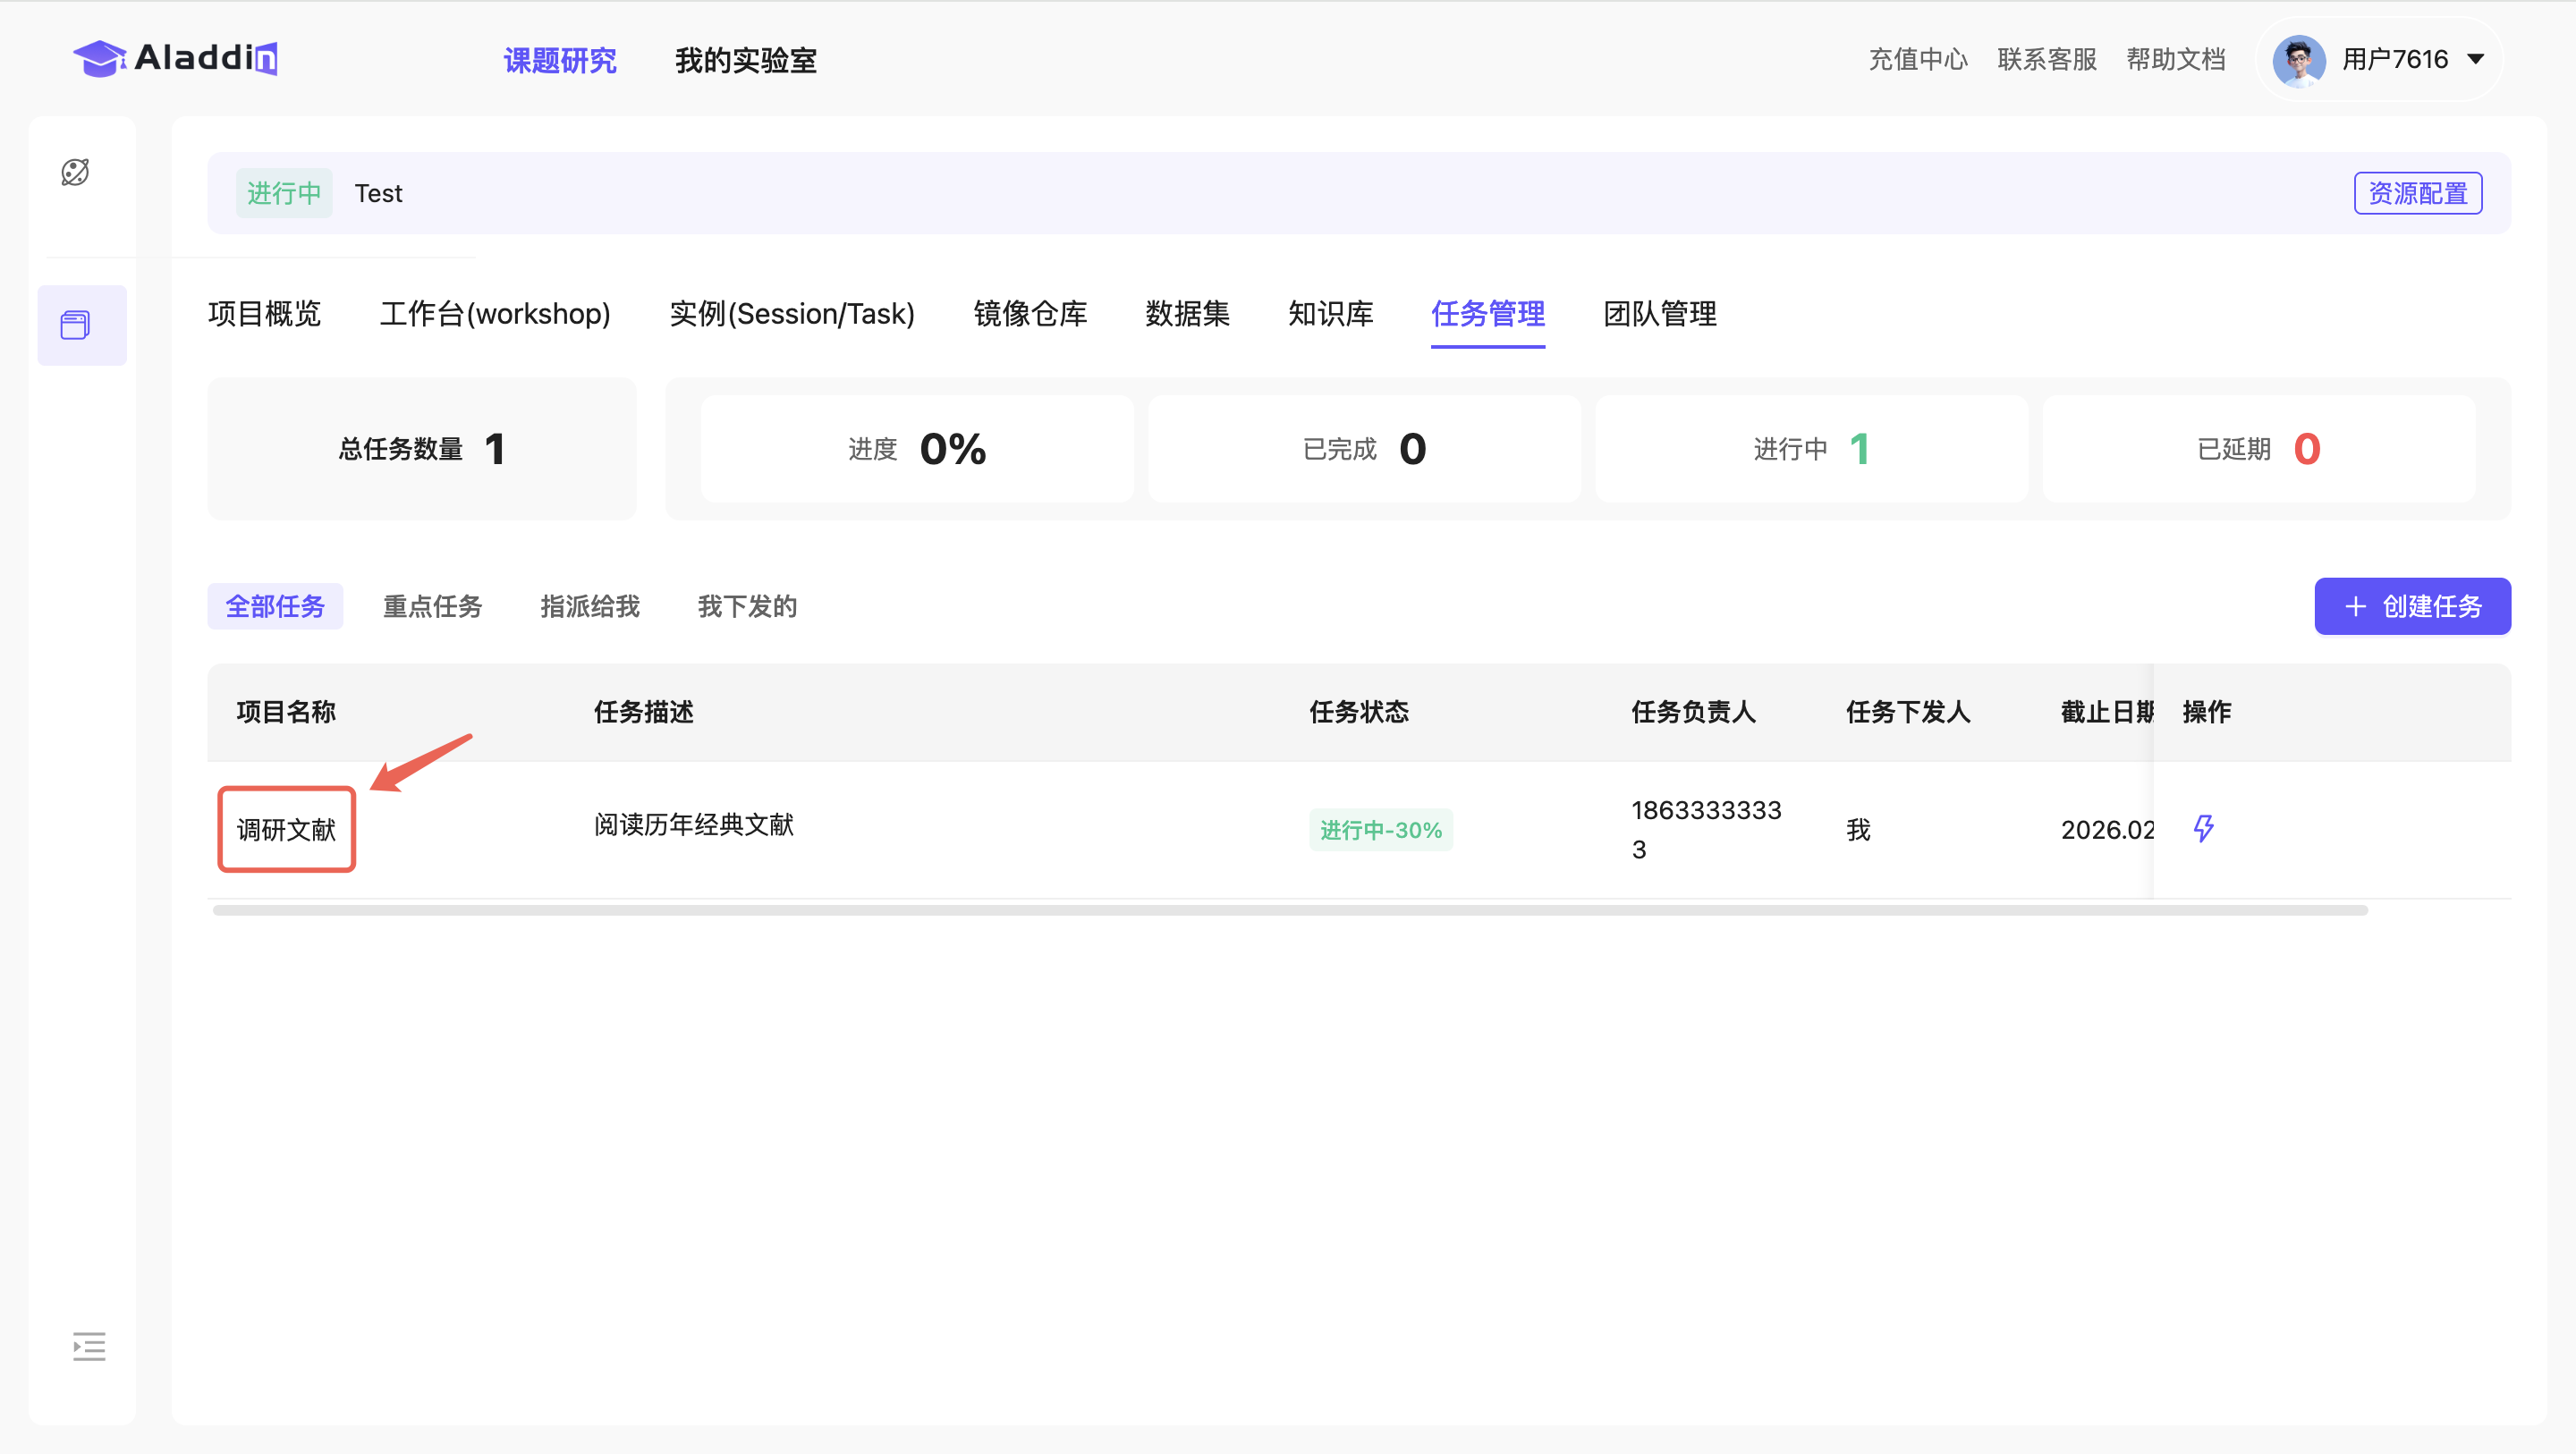Viewport: 2576px width, 1454px height.
Task: Open the 调研文献 task entry
Action: click(x=286, y=829)
